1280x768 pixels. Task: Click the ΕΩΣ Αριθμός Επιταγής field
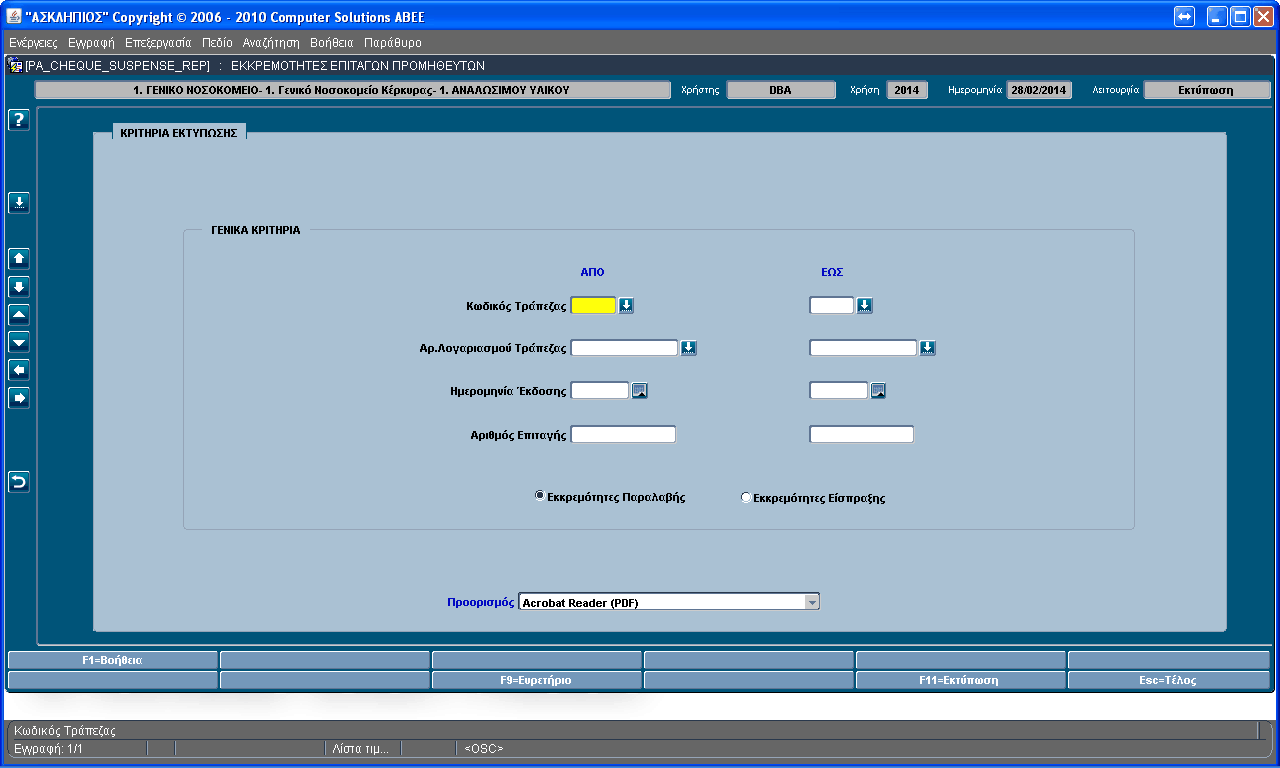coord(862,434)
